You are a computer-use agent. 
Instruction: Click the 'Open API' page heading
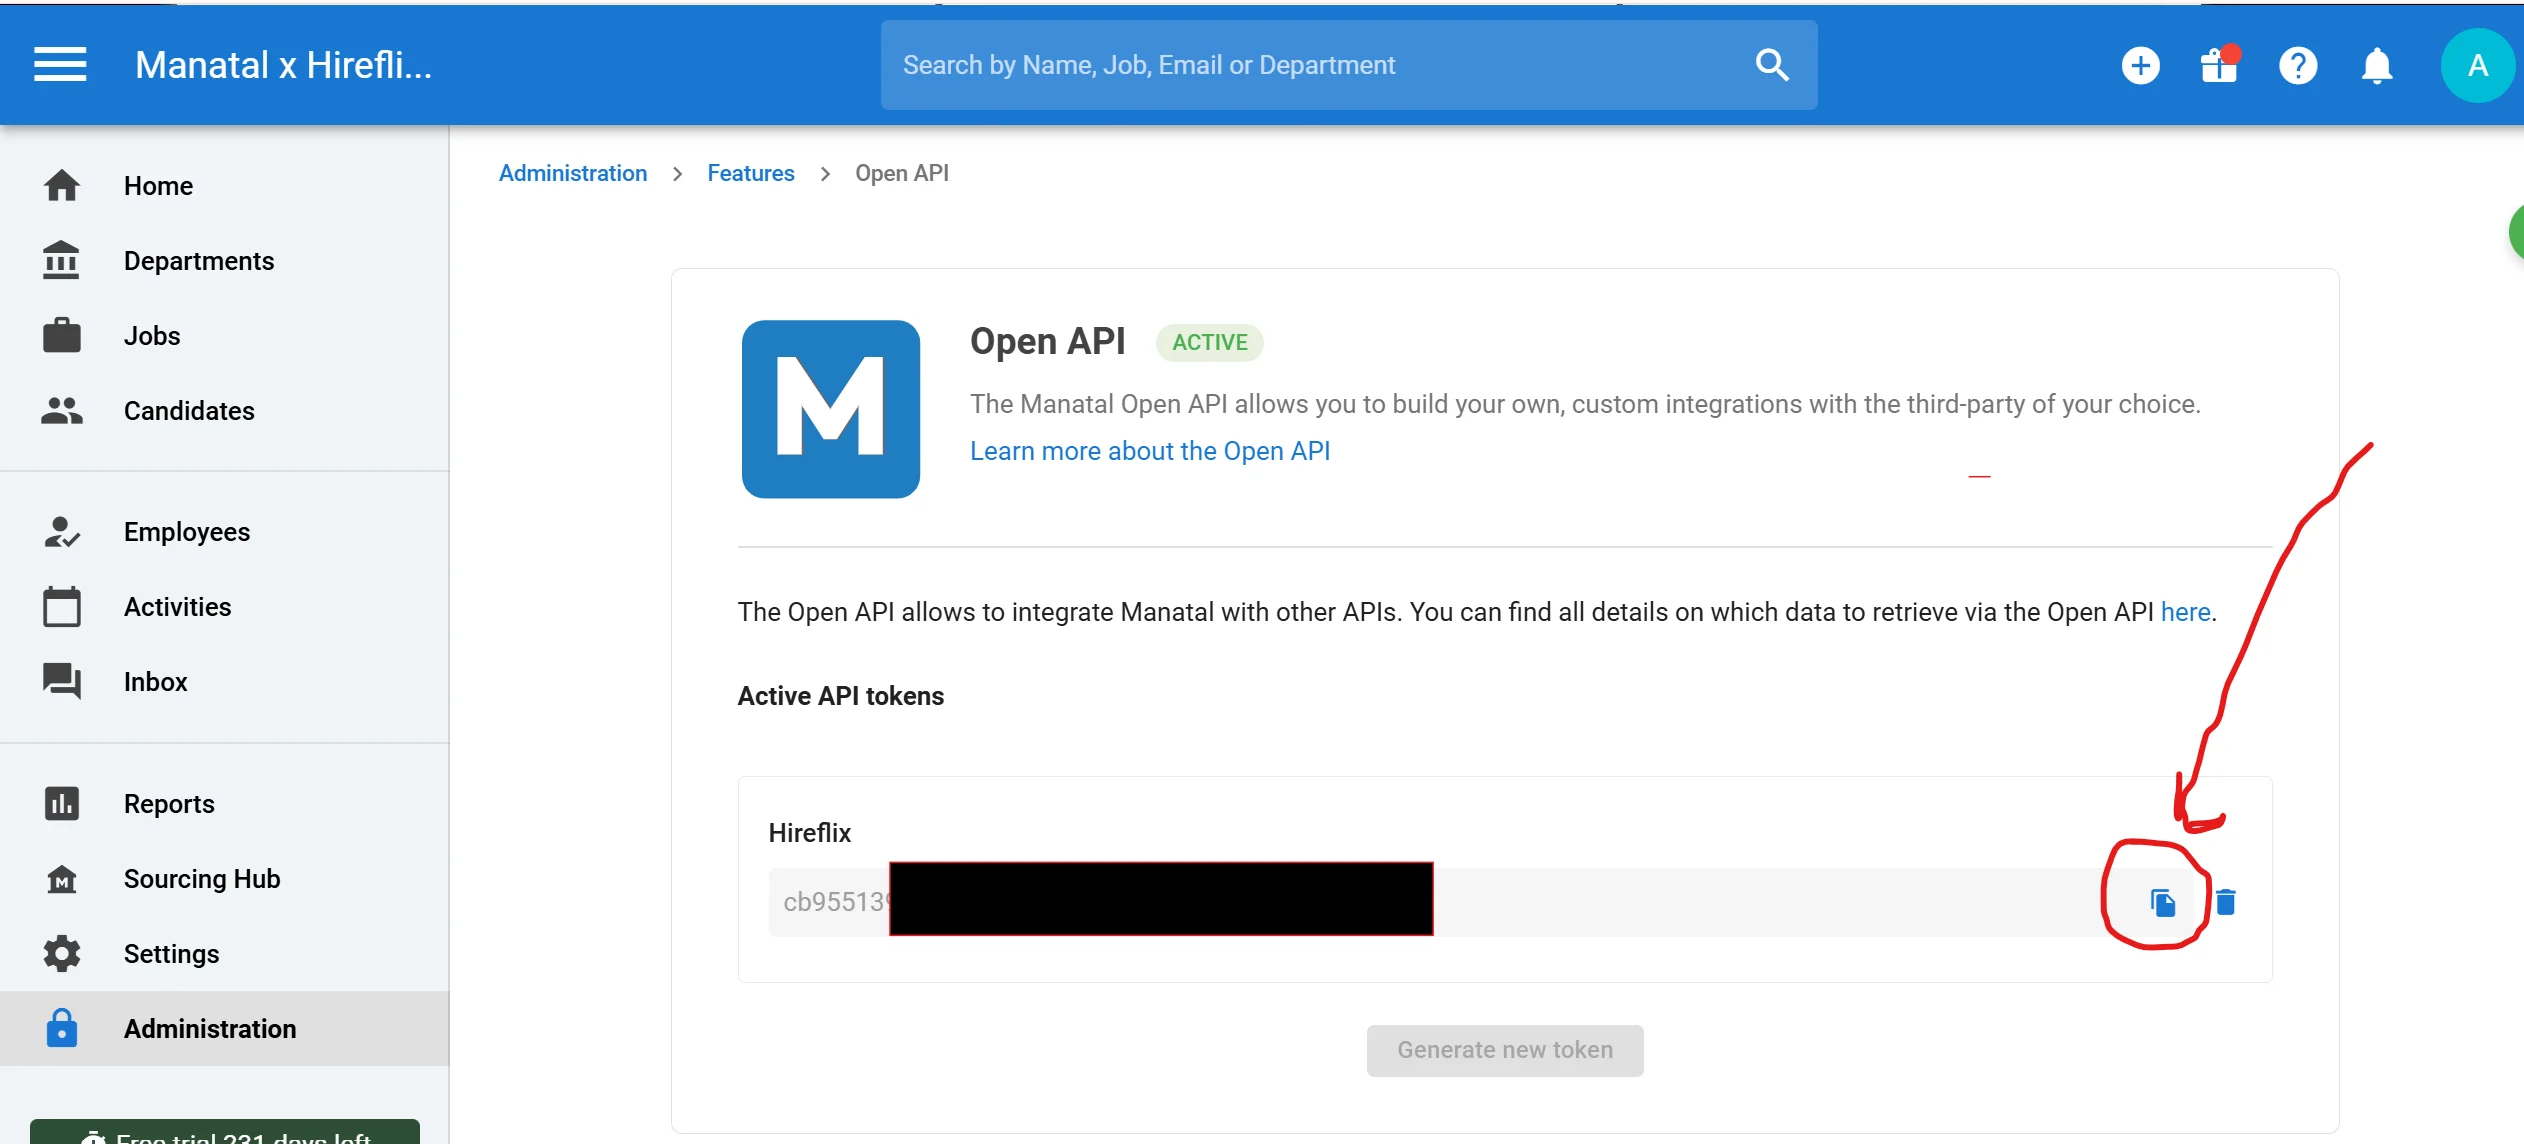[1047, 342]
